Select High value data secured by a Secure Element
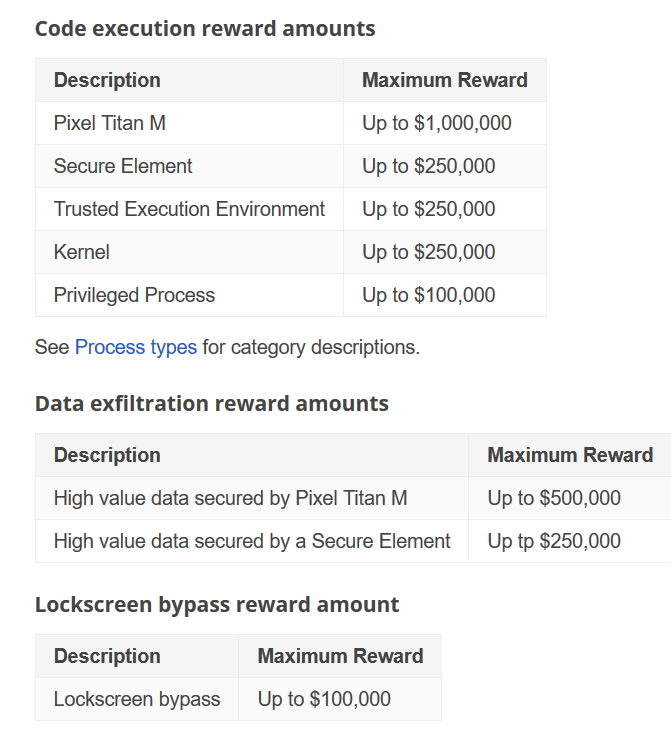The height and width of the screenshot is (737, 671). [x=252, y=541]
